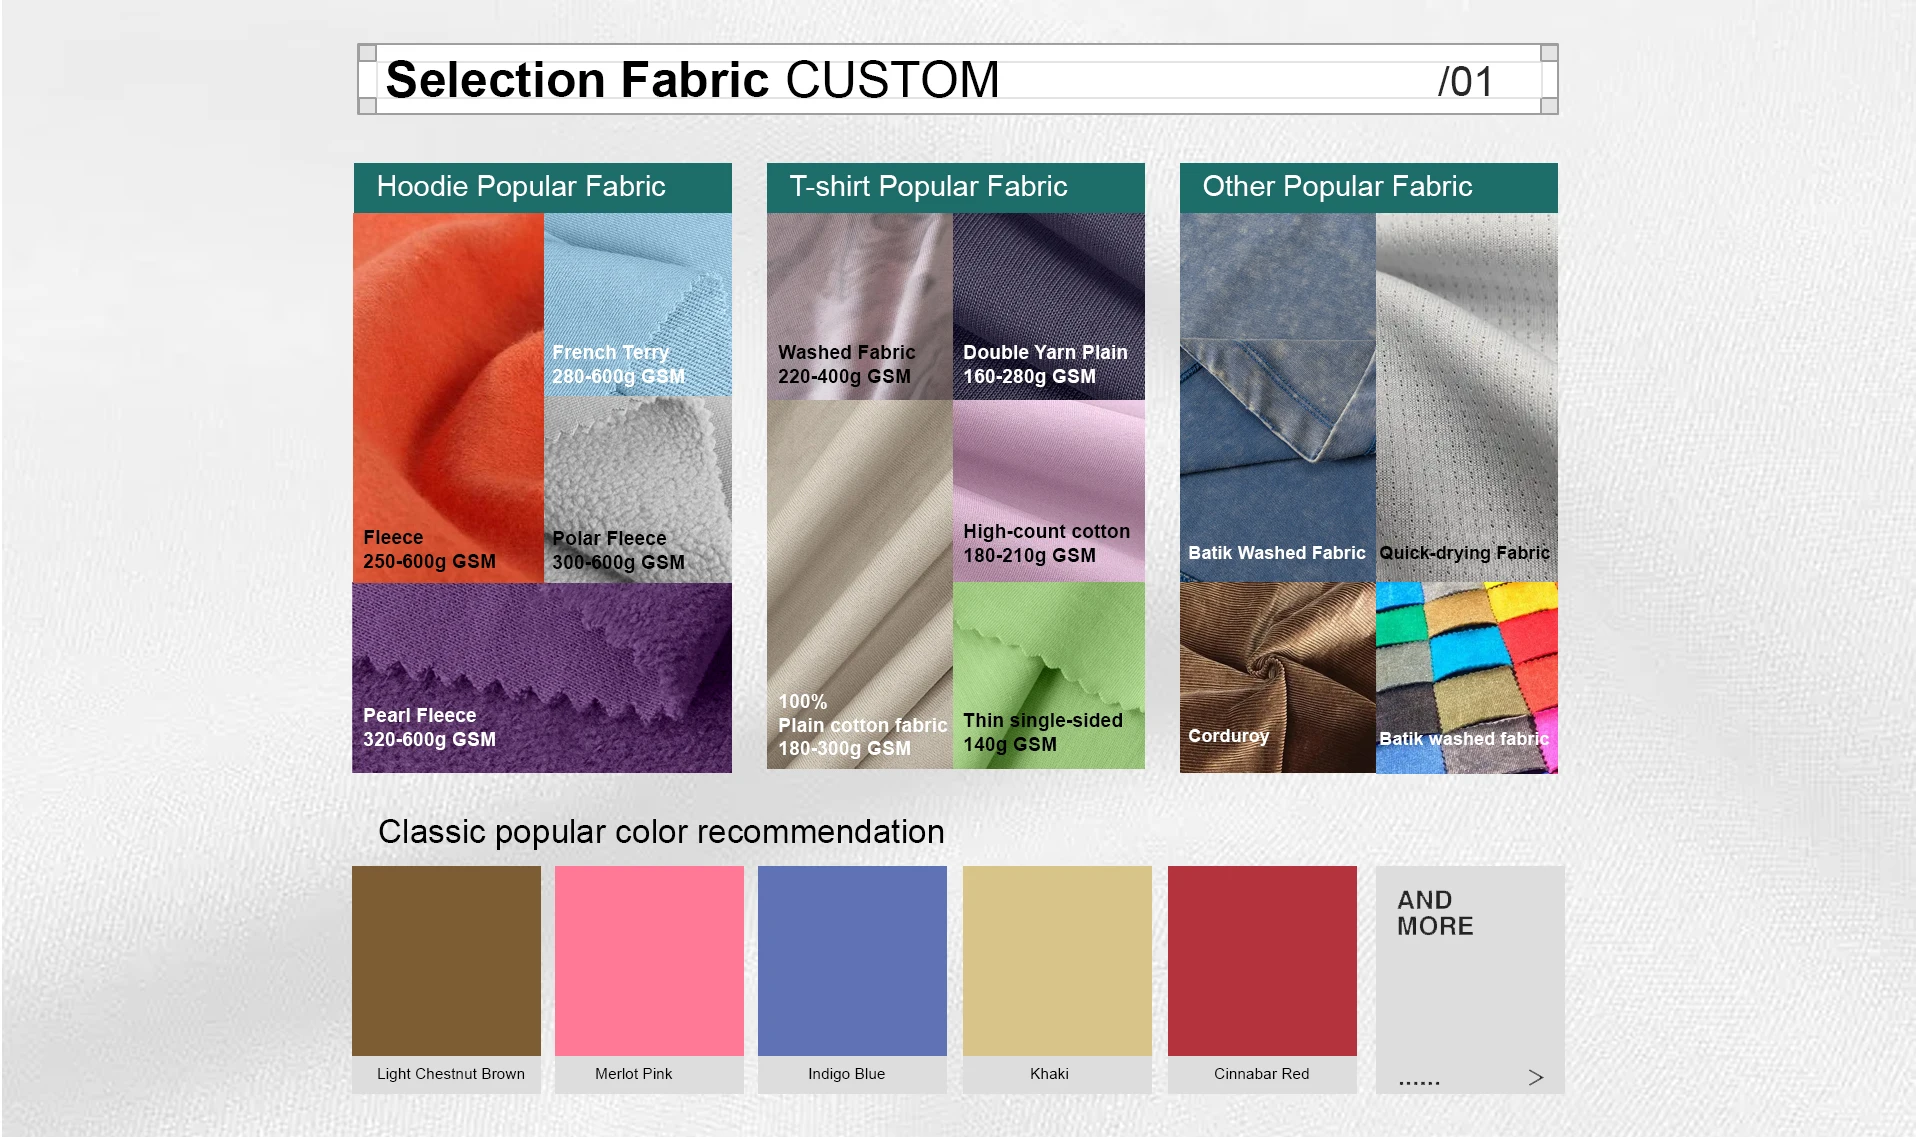Choose the High-count cotton fabric thumbnail
This screenshot has height=1137, width=1920.
(1048, 490)
